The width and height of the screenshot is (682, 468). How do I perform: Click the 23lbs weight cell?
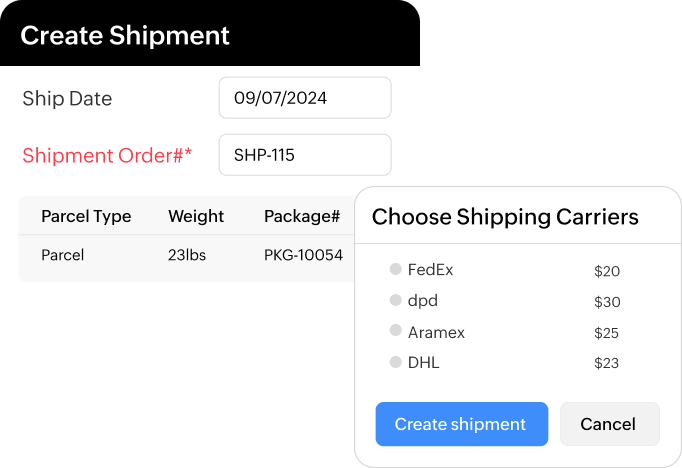click(x=187, y=255)
